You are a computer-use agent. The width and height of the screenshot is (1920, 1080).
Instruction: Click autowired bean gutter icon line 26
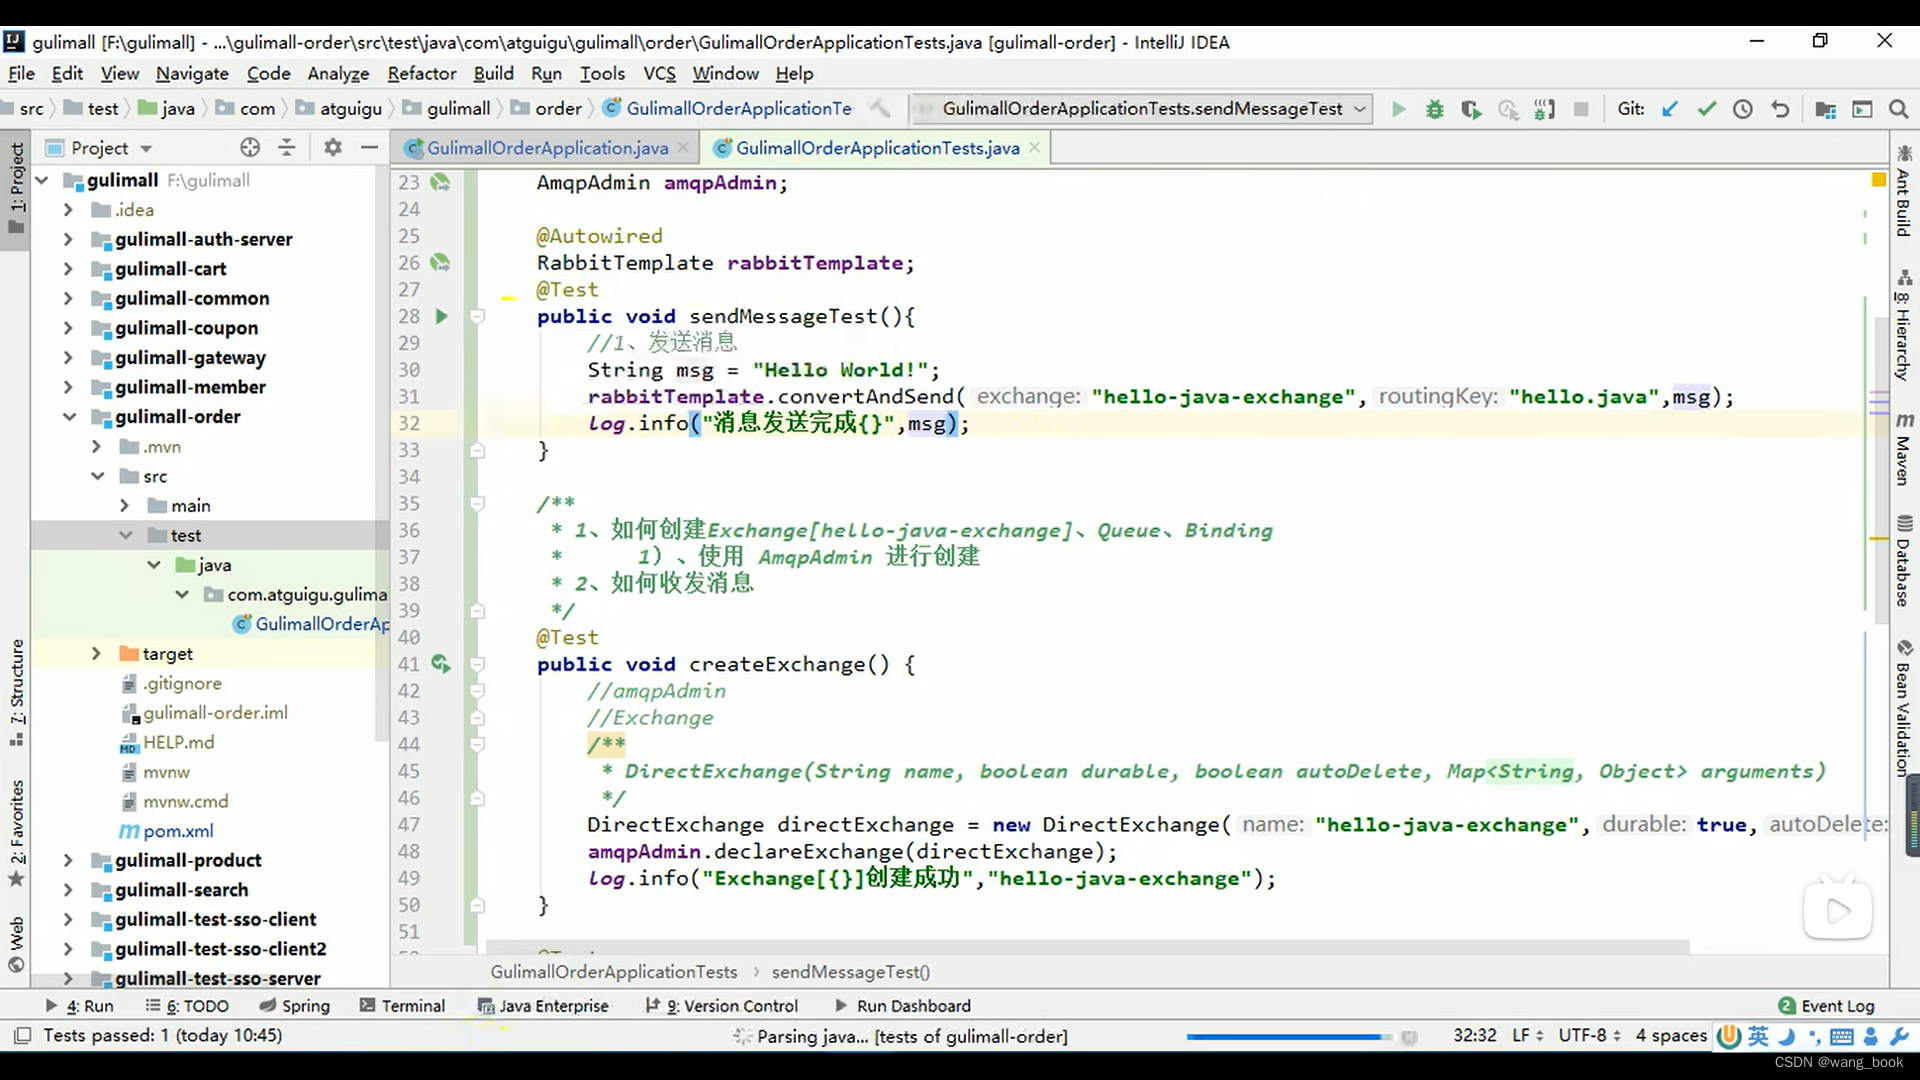440,263
